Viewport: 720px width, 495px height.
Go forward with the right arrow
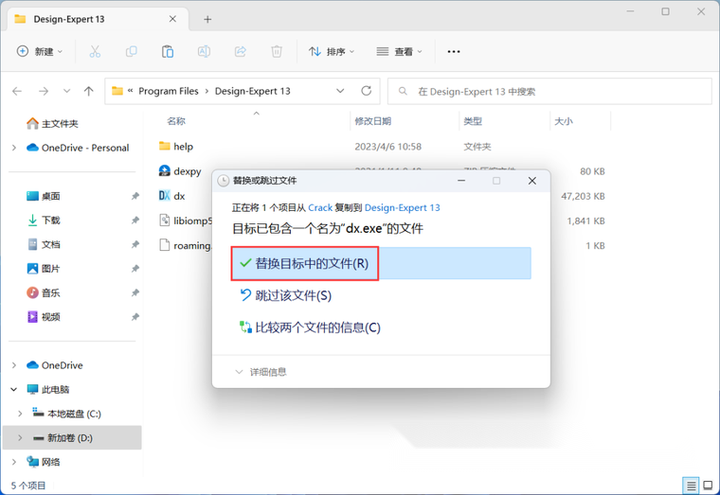[x=44, y=91]
